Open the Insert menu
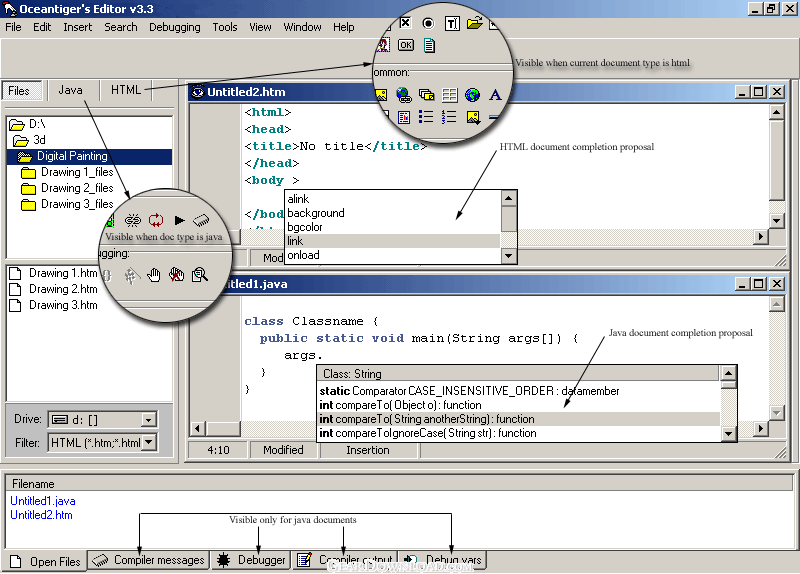The width and height of the screenshot is (800, 574). [78, 27]
